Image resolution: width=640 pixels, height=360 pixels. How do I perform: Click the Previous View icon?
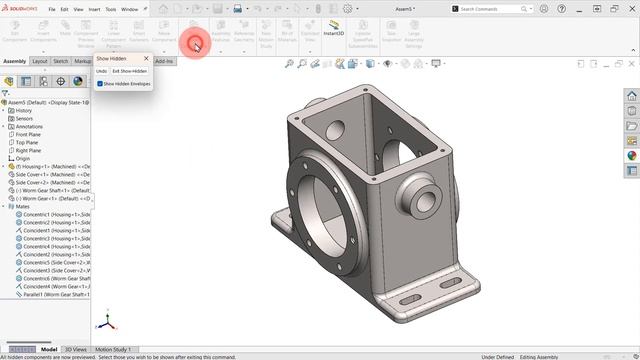[x=315, y=64]
